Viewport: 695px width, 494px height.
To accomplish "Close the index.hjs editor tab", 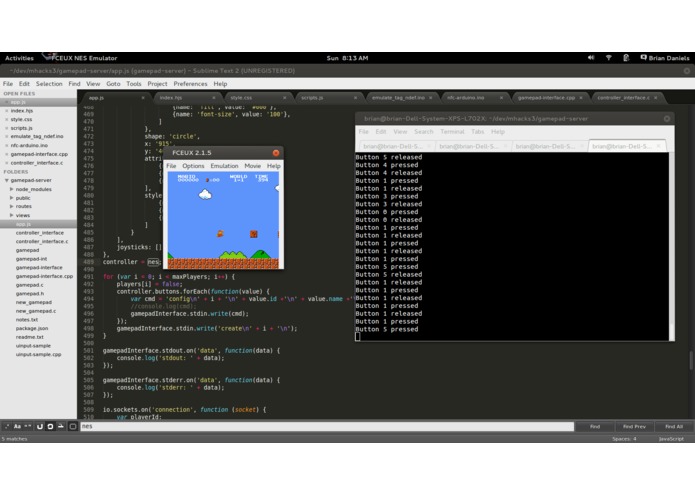I will (214, 98).
